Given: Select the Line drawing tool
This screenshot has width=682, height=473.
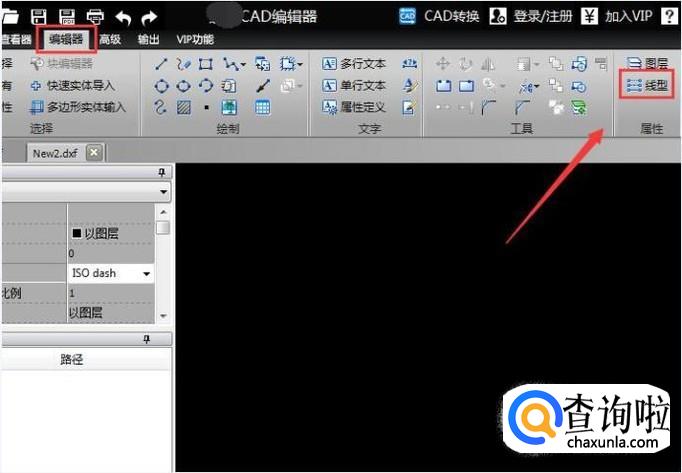Looking at the screenshot, I should pos(161,64).
